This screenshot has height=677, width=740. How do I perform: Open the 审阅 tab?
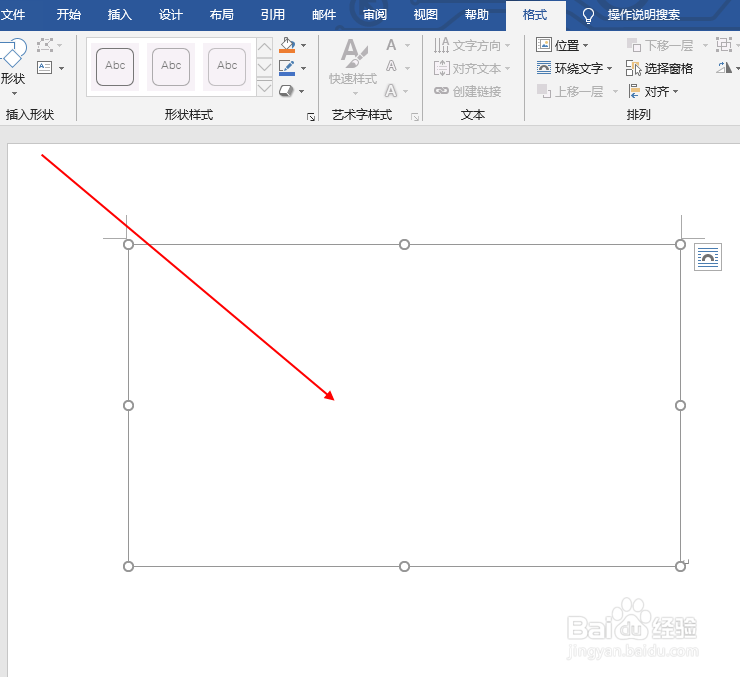375,15
